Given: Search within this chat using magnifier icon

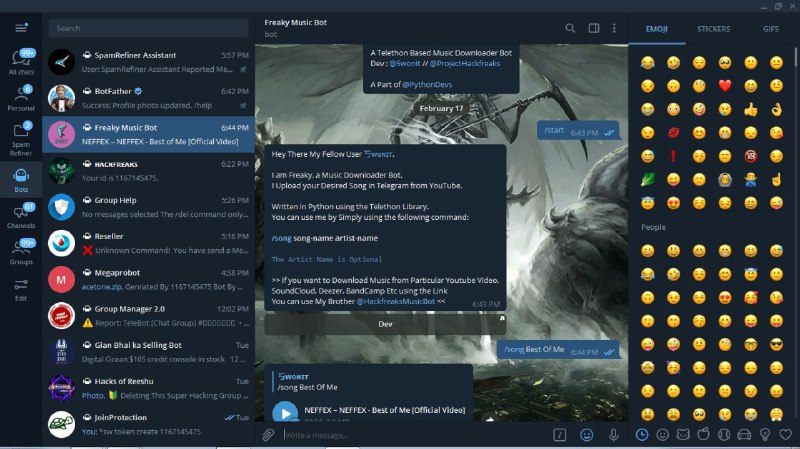Looking at the screenshot, I should click(570, 28).
